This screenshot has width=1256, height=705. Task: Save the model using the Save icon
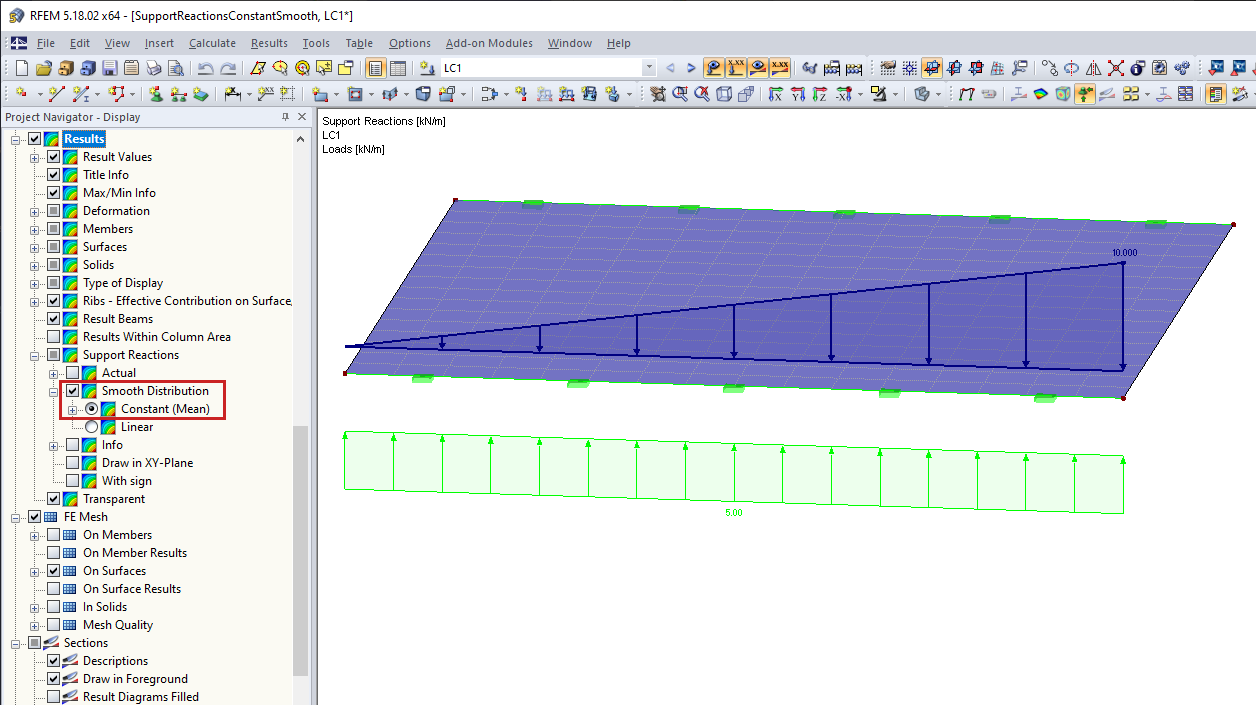110,68
